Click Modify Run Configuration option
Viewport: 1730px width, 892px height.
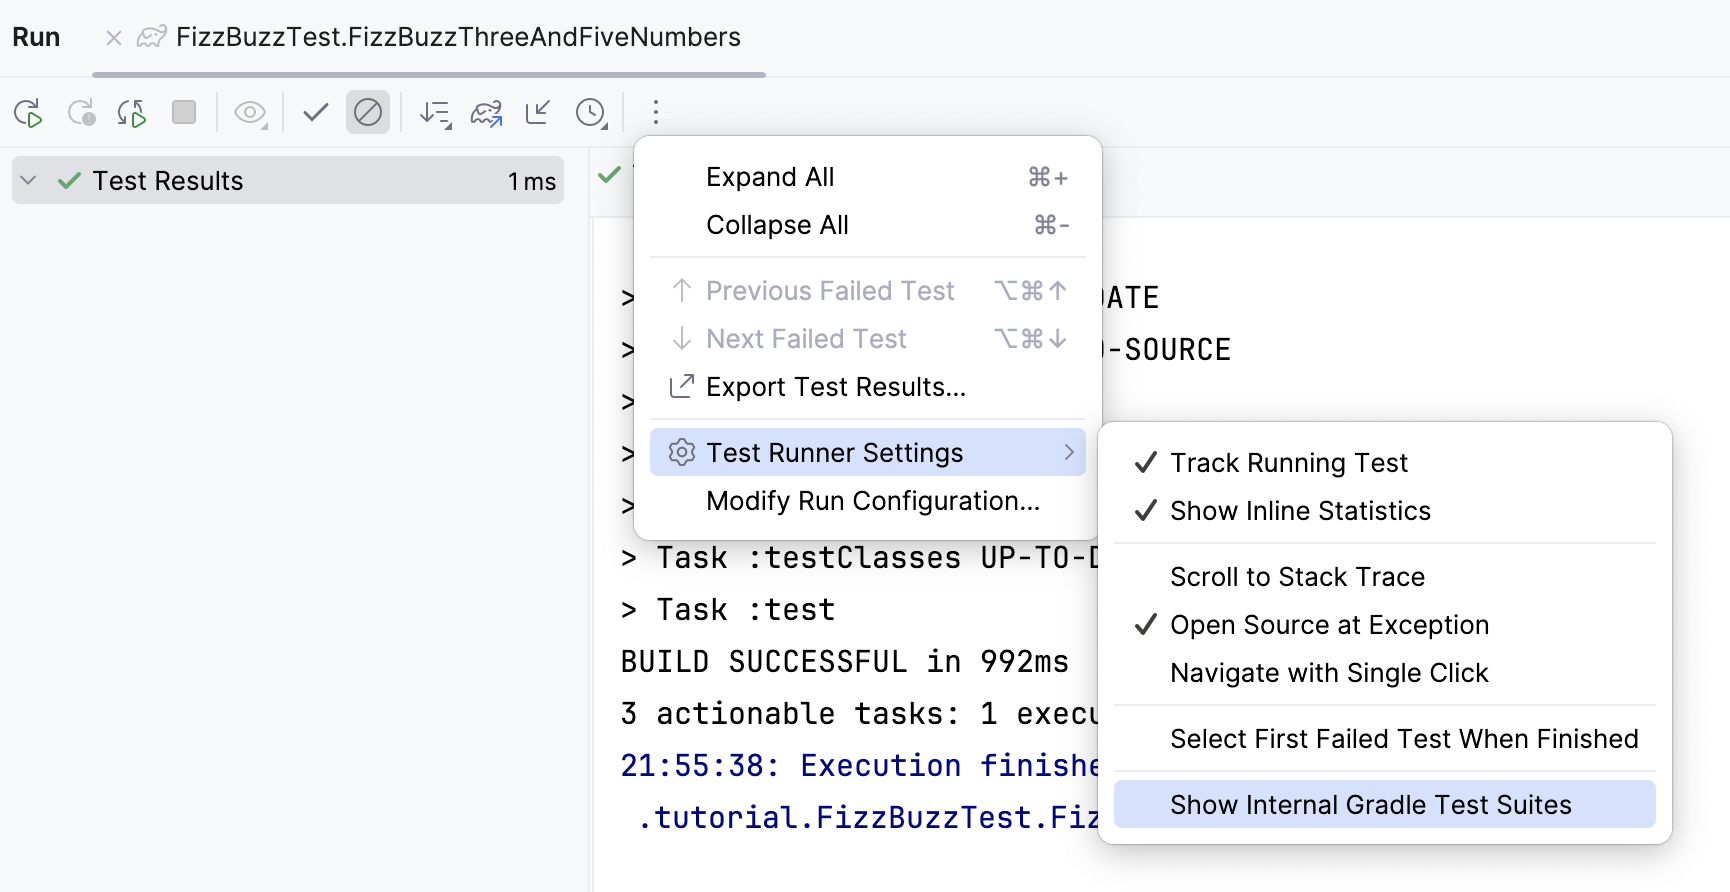point(872,501)
